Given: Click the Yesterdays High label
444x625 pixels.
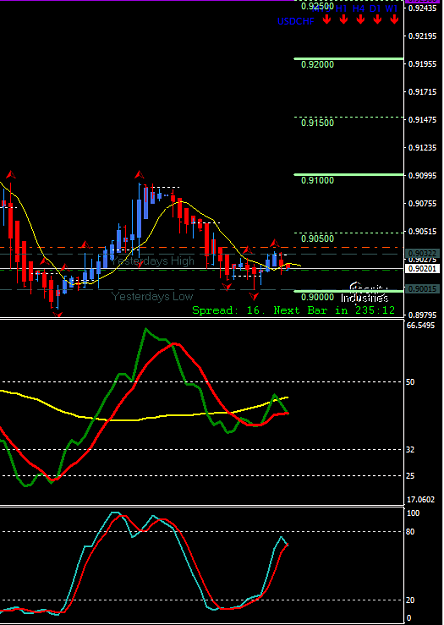Looking at the screenshot, I should click(x=153, y=261).
